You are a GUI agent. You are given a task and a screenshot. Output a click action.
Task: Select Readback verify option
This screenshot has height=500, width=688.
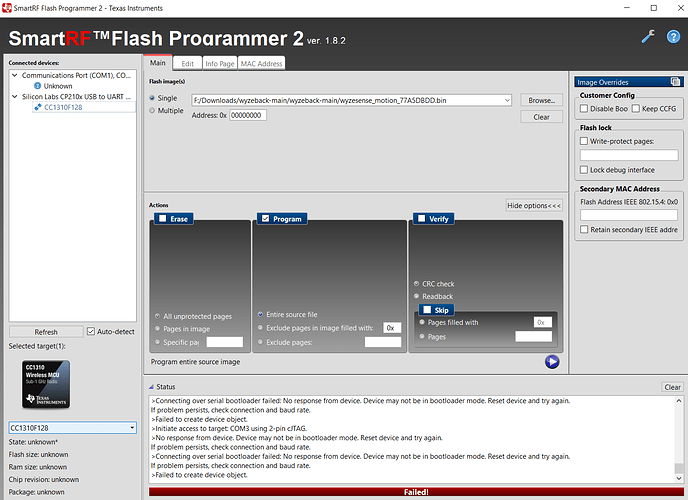[x=416, y=296]
